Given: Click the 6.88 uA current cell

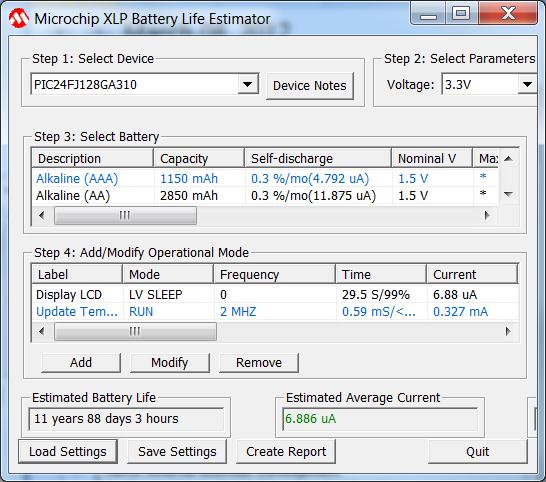Looking at the screenshot, I should (455, 295).
